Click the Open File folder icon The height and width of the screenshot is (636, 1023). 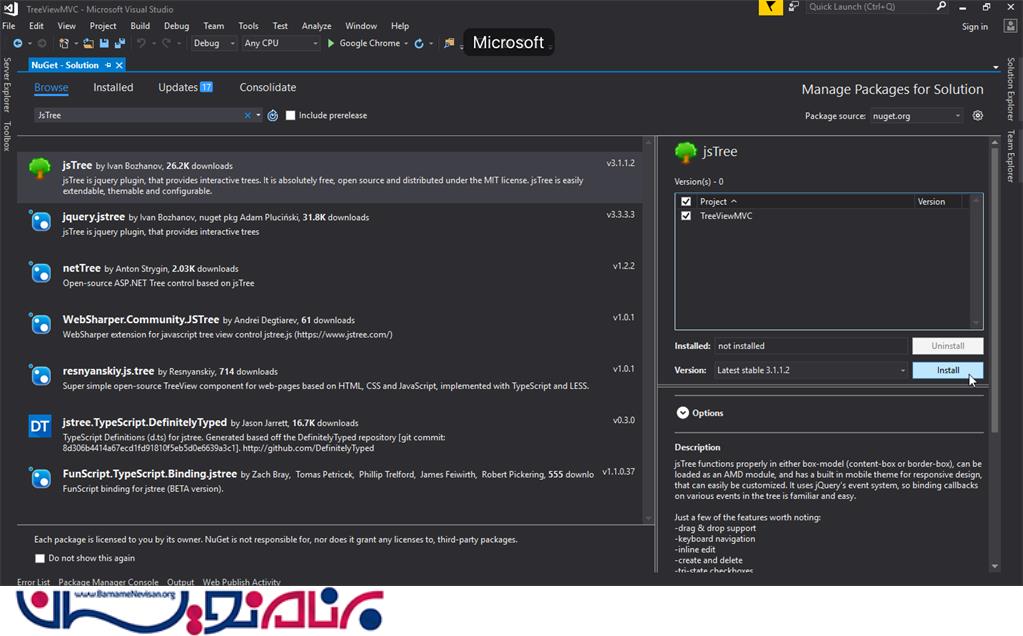click(x=88, y=43)
